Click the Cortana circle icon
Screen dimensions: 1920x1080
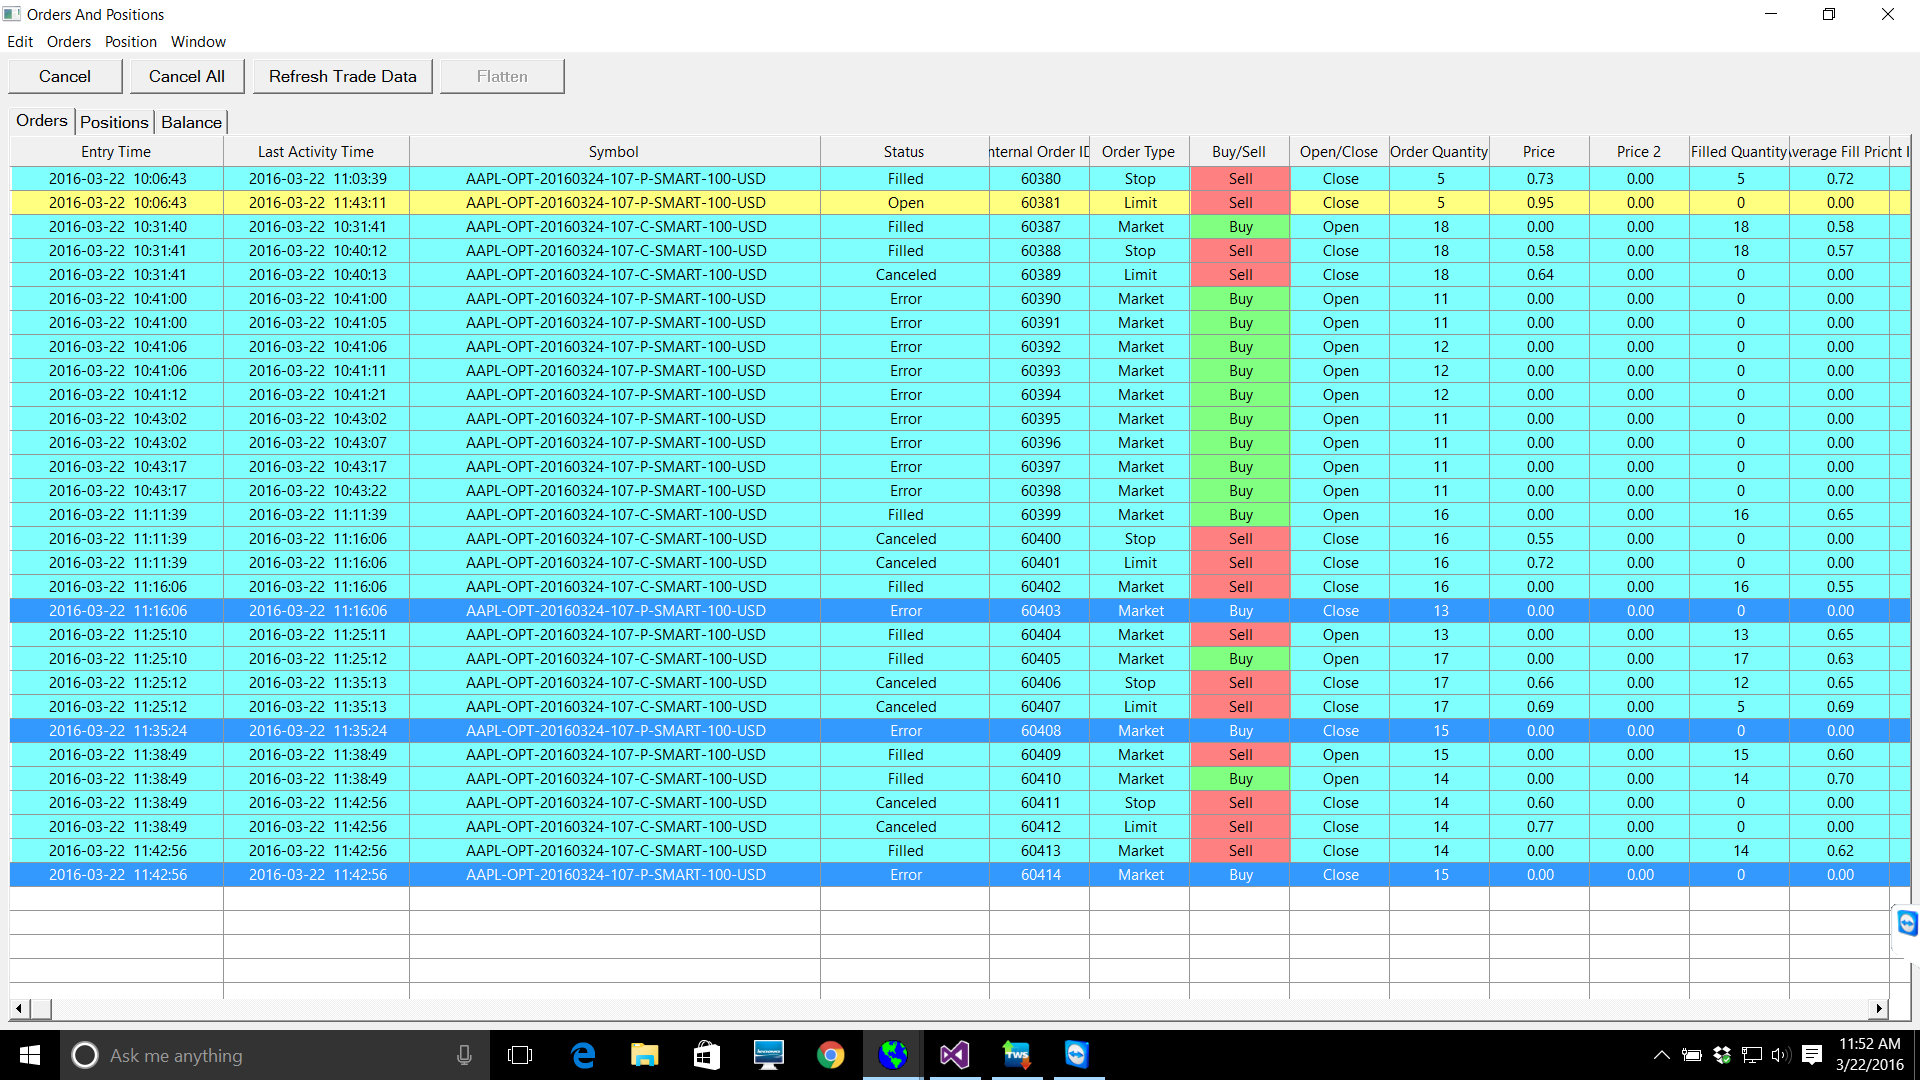point(85,1055)
